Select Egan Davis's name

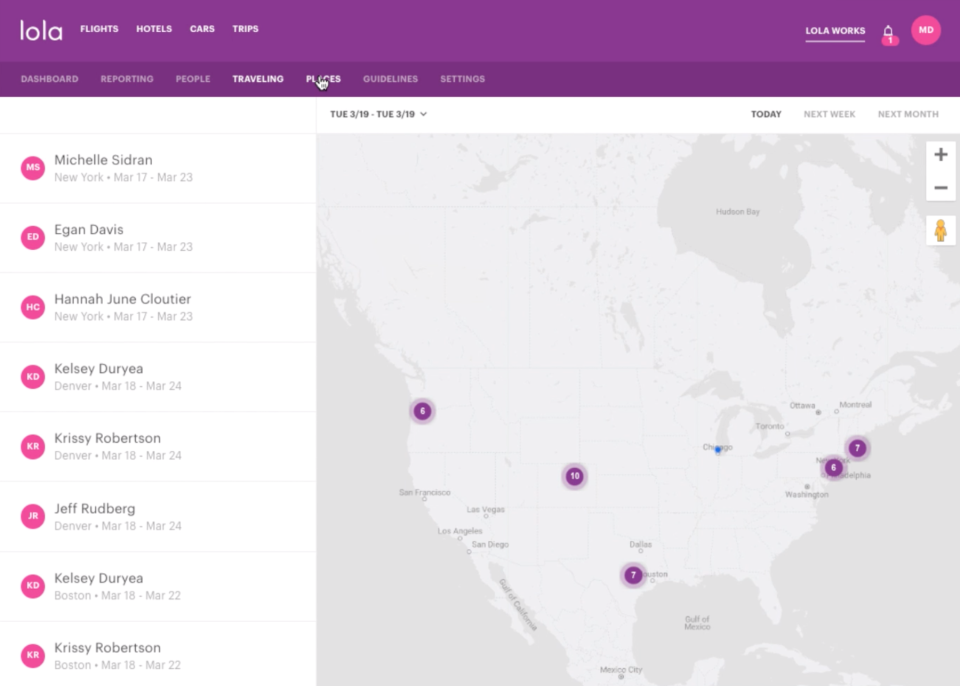tap(89, 230)
